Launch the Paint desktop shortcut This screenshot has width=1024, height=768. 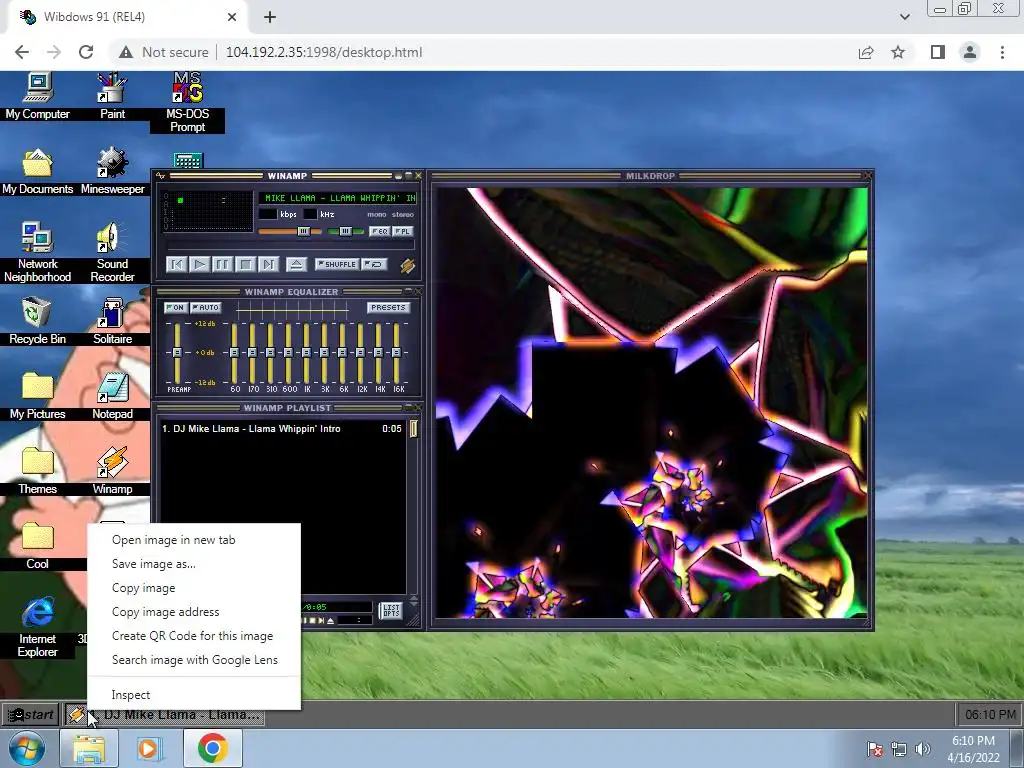click(x=112, y=96)
